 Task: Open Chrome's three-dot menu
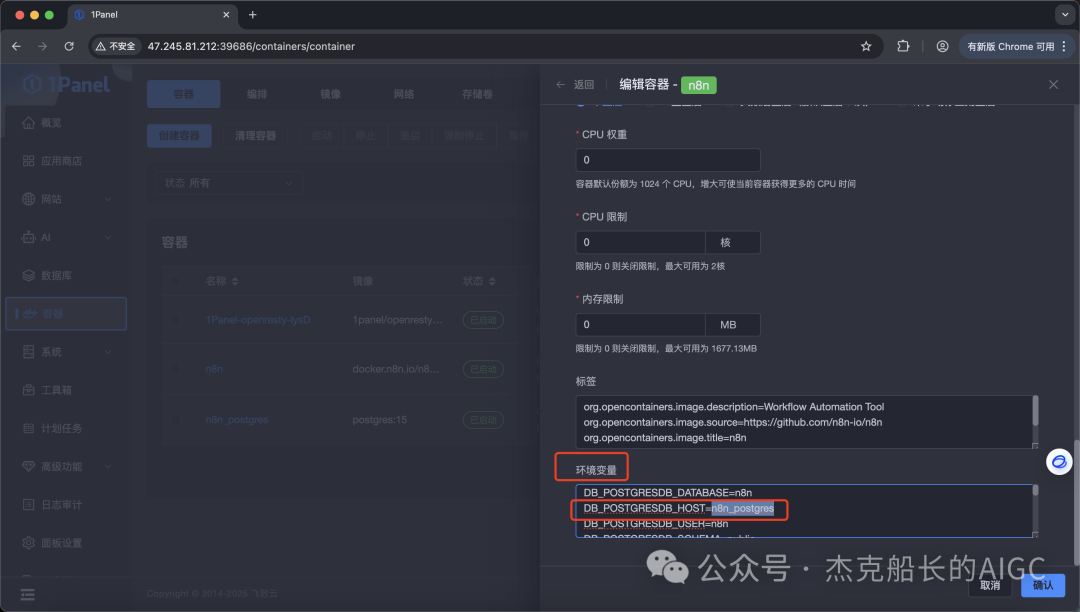[x=1064, y=46]
